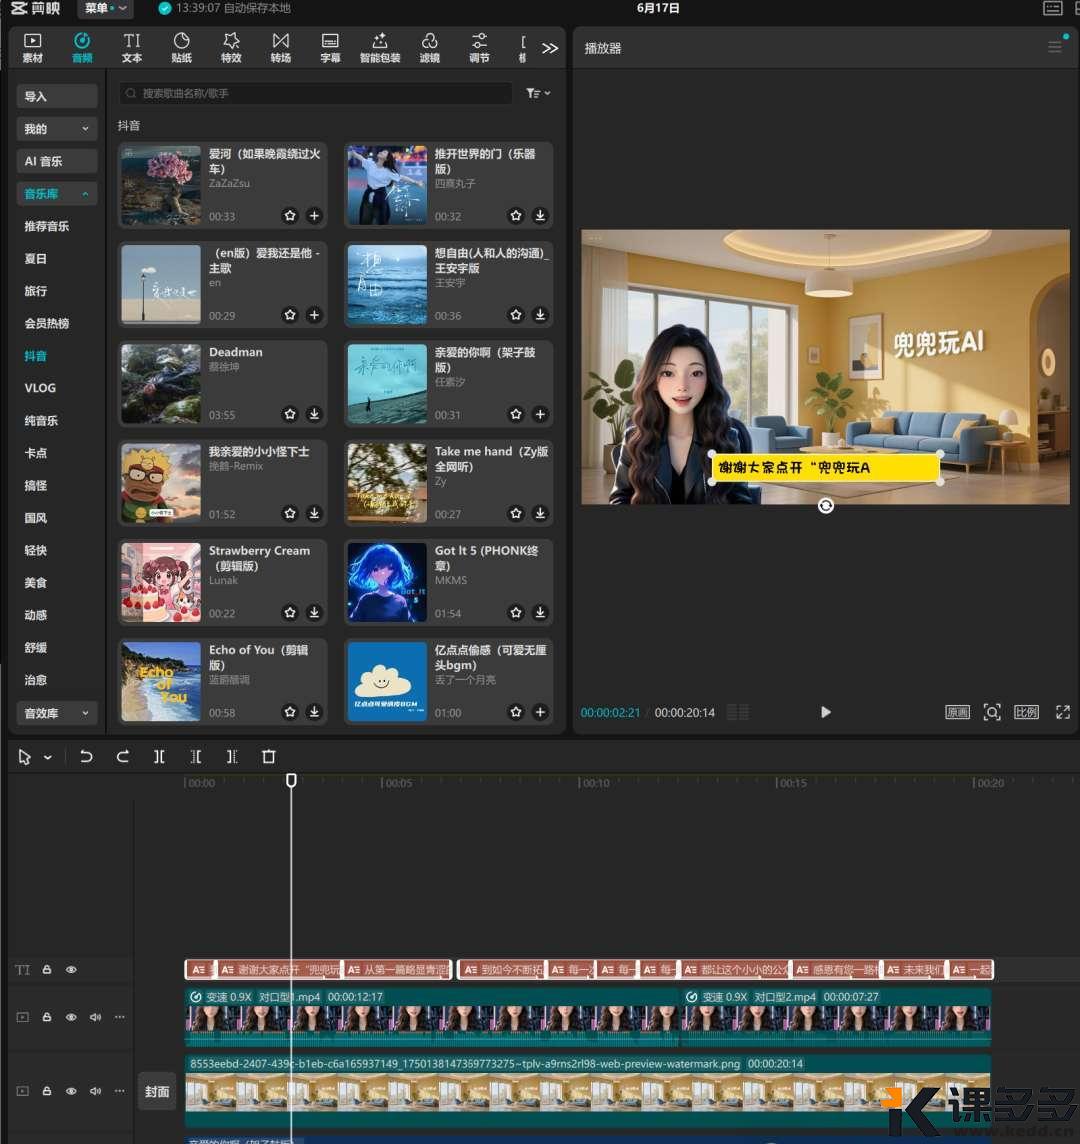1080x1144 pixels.
Task: Open the 智能包装 tab
Action: coord(380,48)
